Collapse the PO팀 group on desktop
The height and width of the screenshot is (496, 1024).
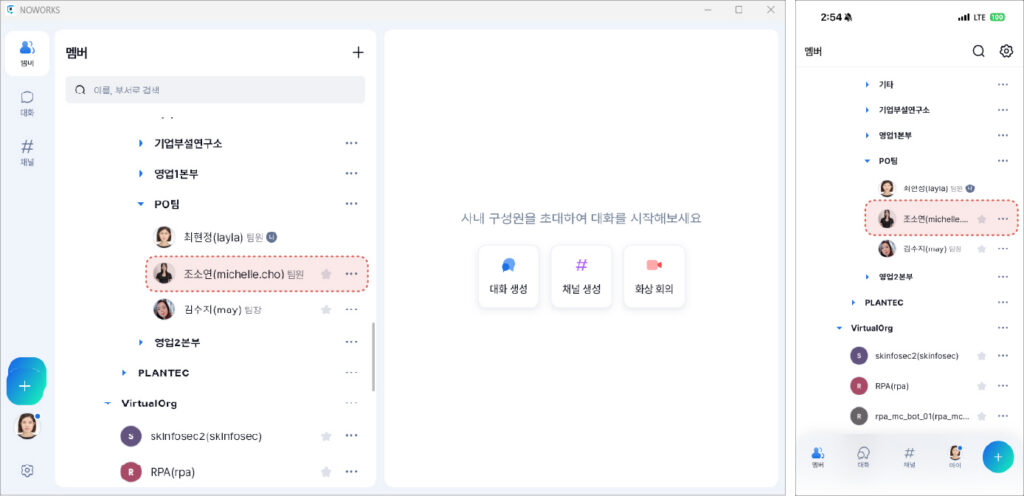point(140,204)
